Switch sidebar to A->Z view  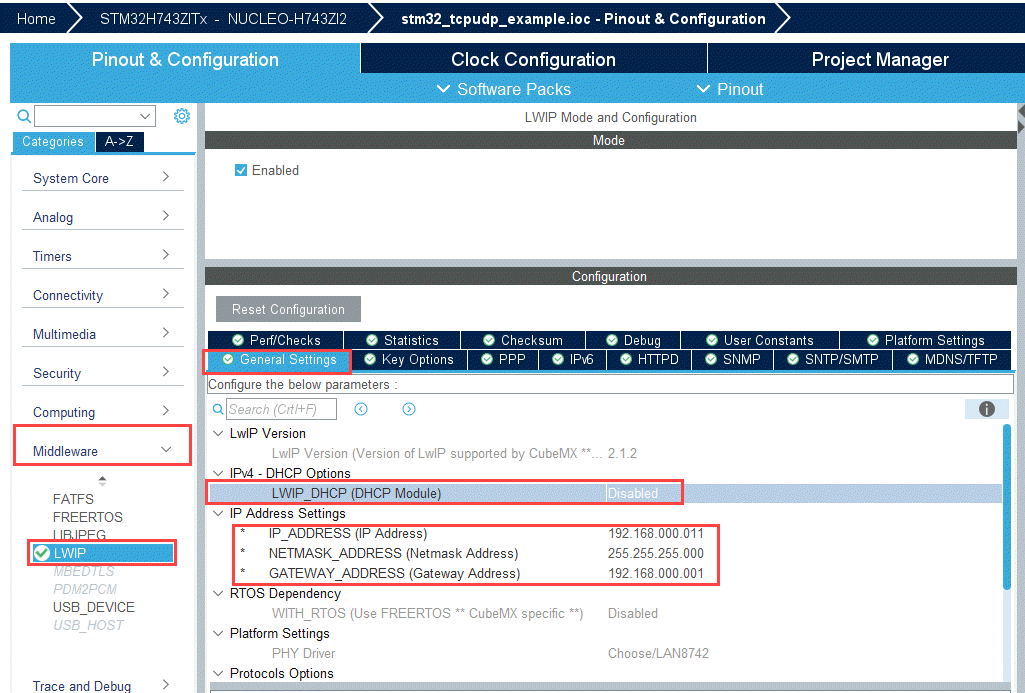click(x=119, y=141)
